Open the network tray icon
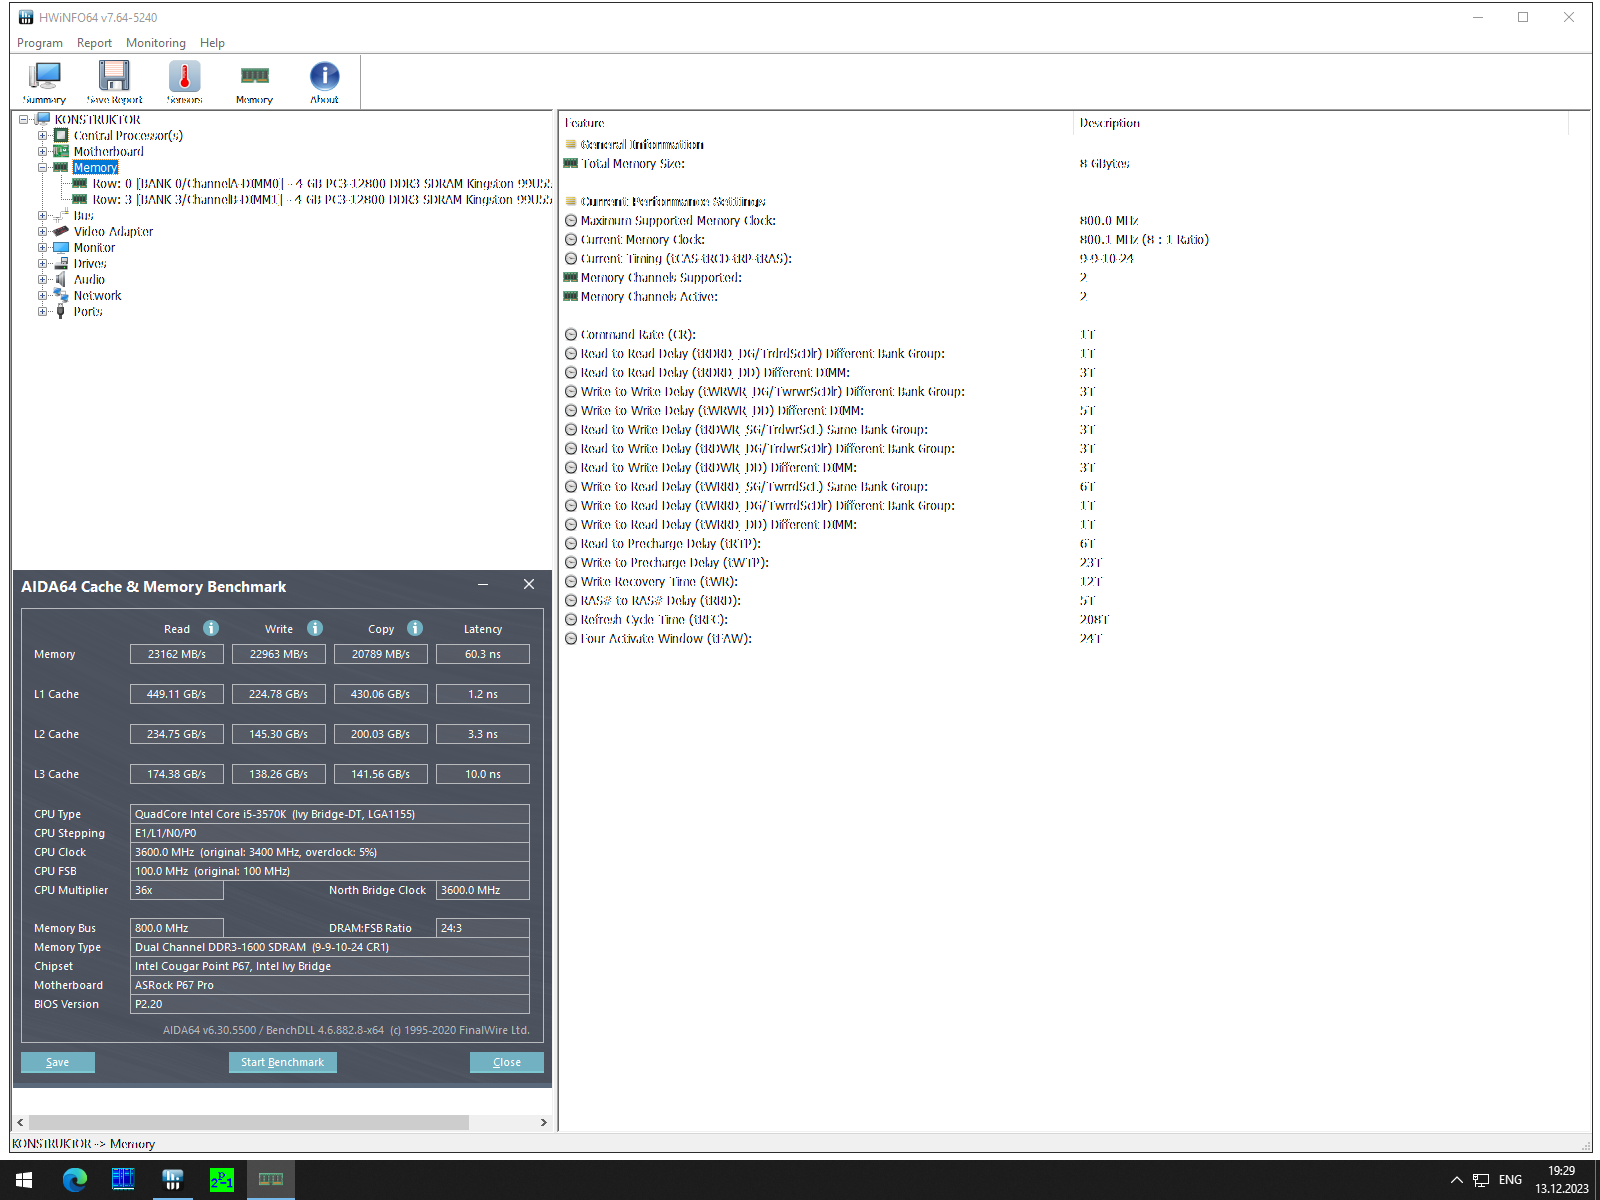 click(1481, 1180)
